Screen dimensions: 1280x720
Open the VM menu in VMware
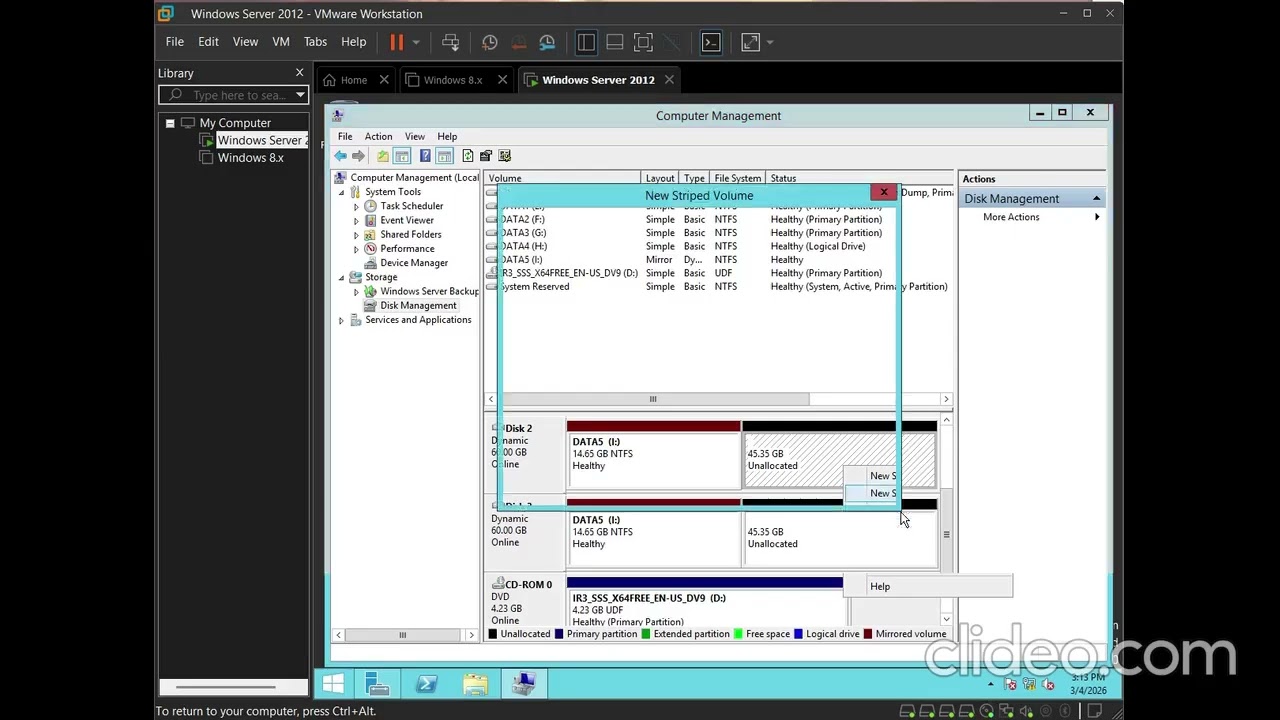coord(281,42)
